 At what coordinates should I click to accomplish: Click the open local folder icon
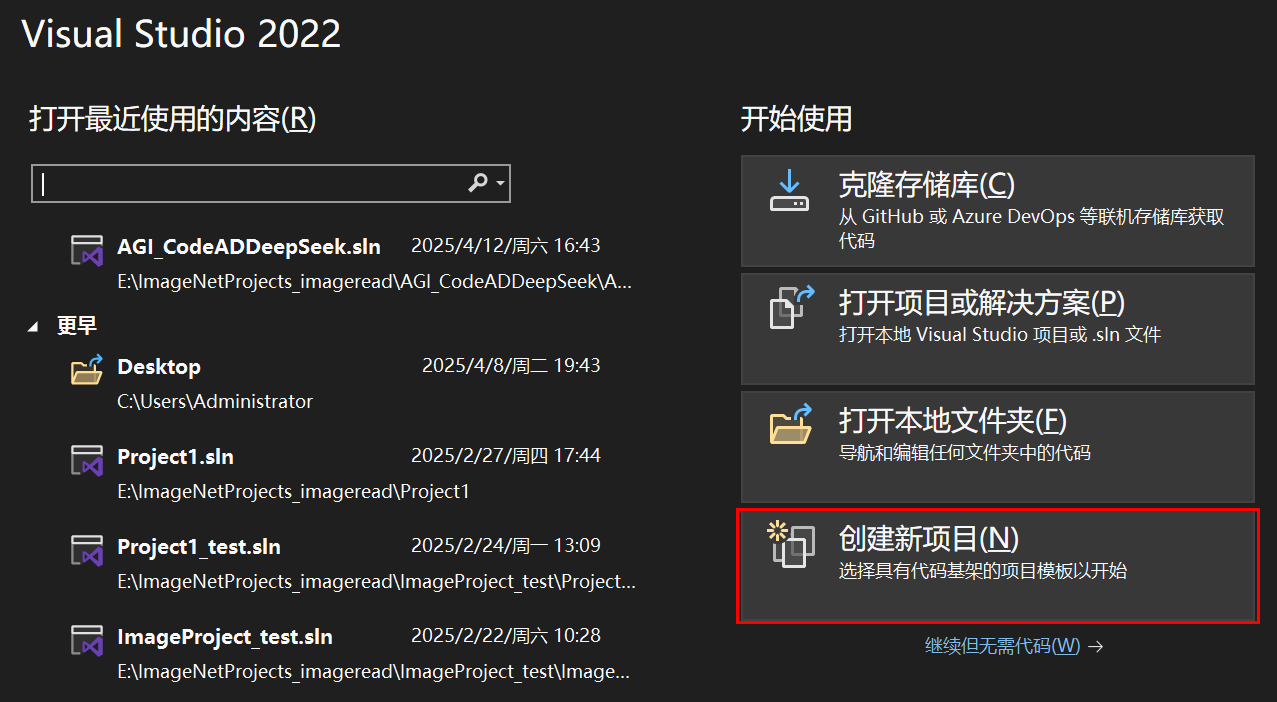pos(789,424)
